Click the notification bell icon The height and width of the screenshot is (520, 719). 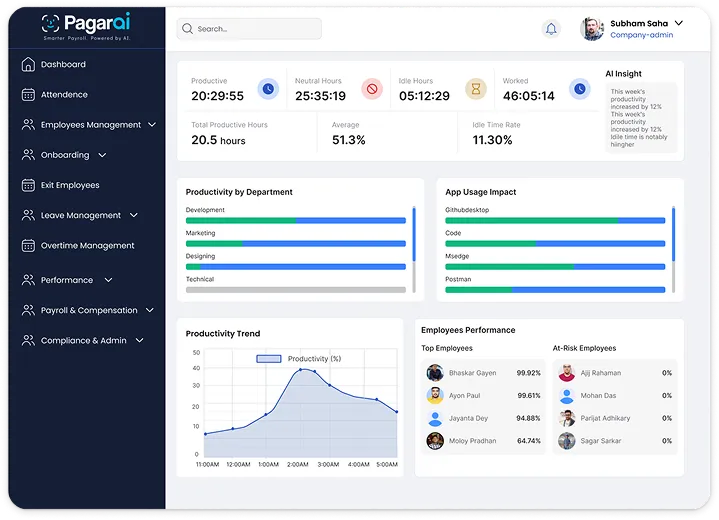(x=551, y=29)
